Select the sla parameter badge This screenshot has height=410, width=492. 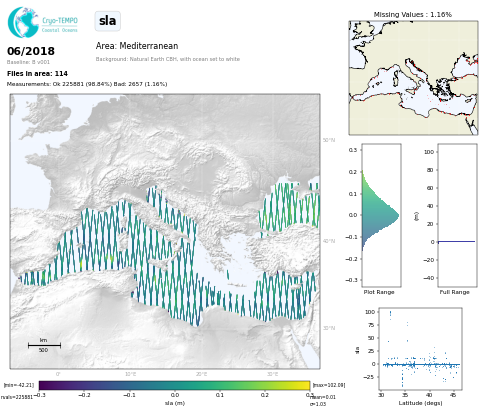coord(108,21)
